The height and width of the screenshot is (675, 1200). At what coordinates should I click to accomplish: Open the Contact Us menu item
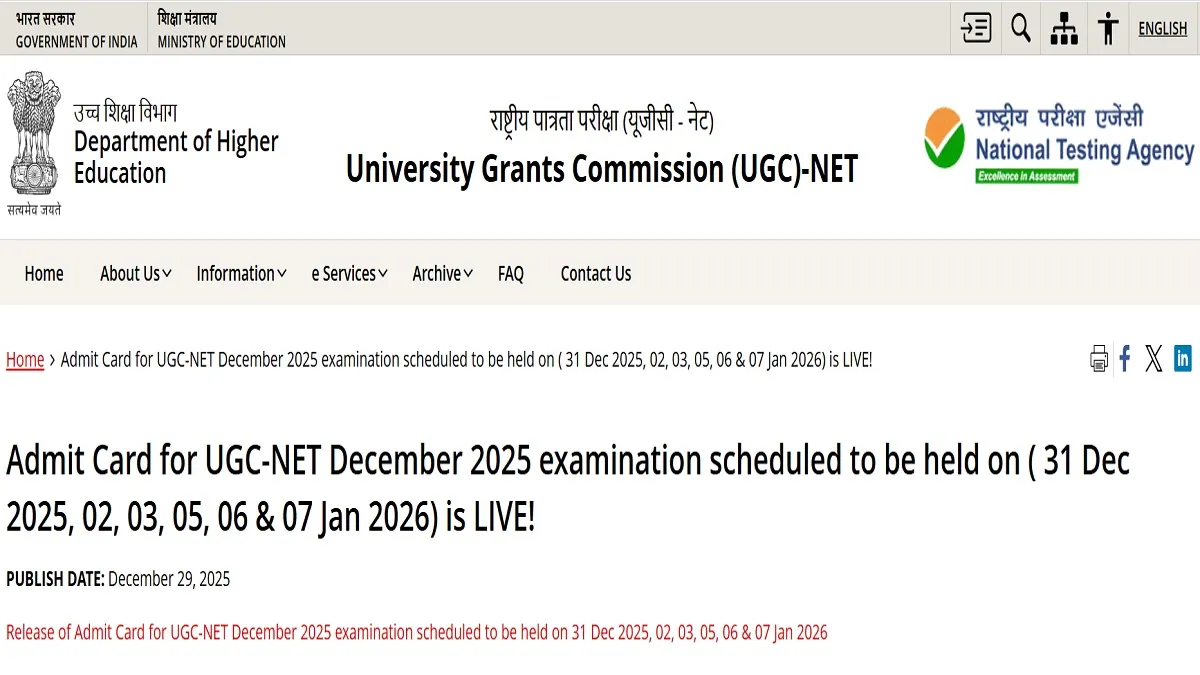[596, 274]
